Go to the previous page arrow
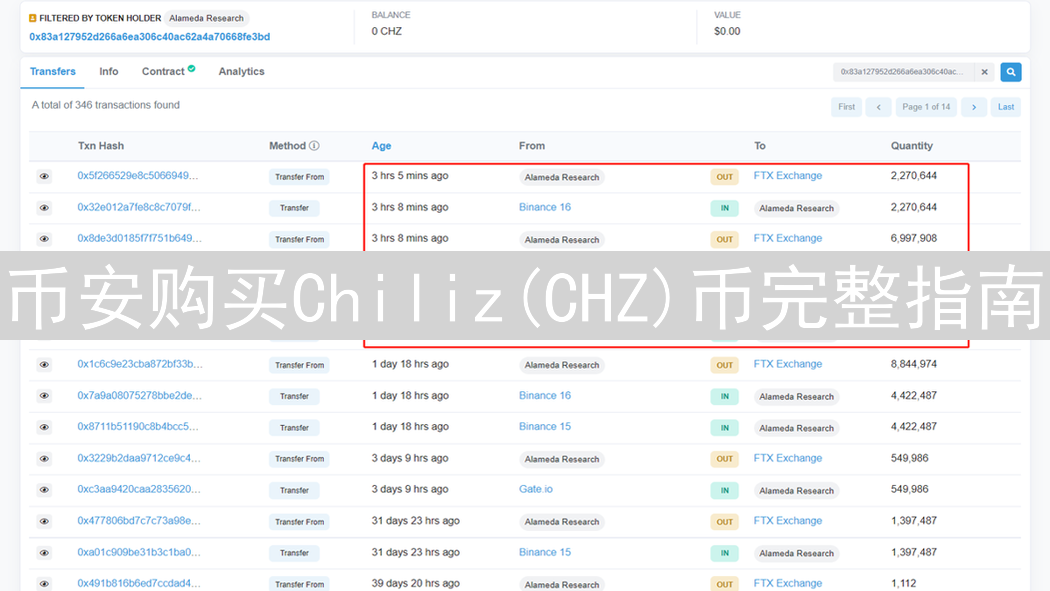This screenshot has width=1050, height=591. (878, 107)
